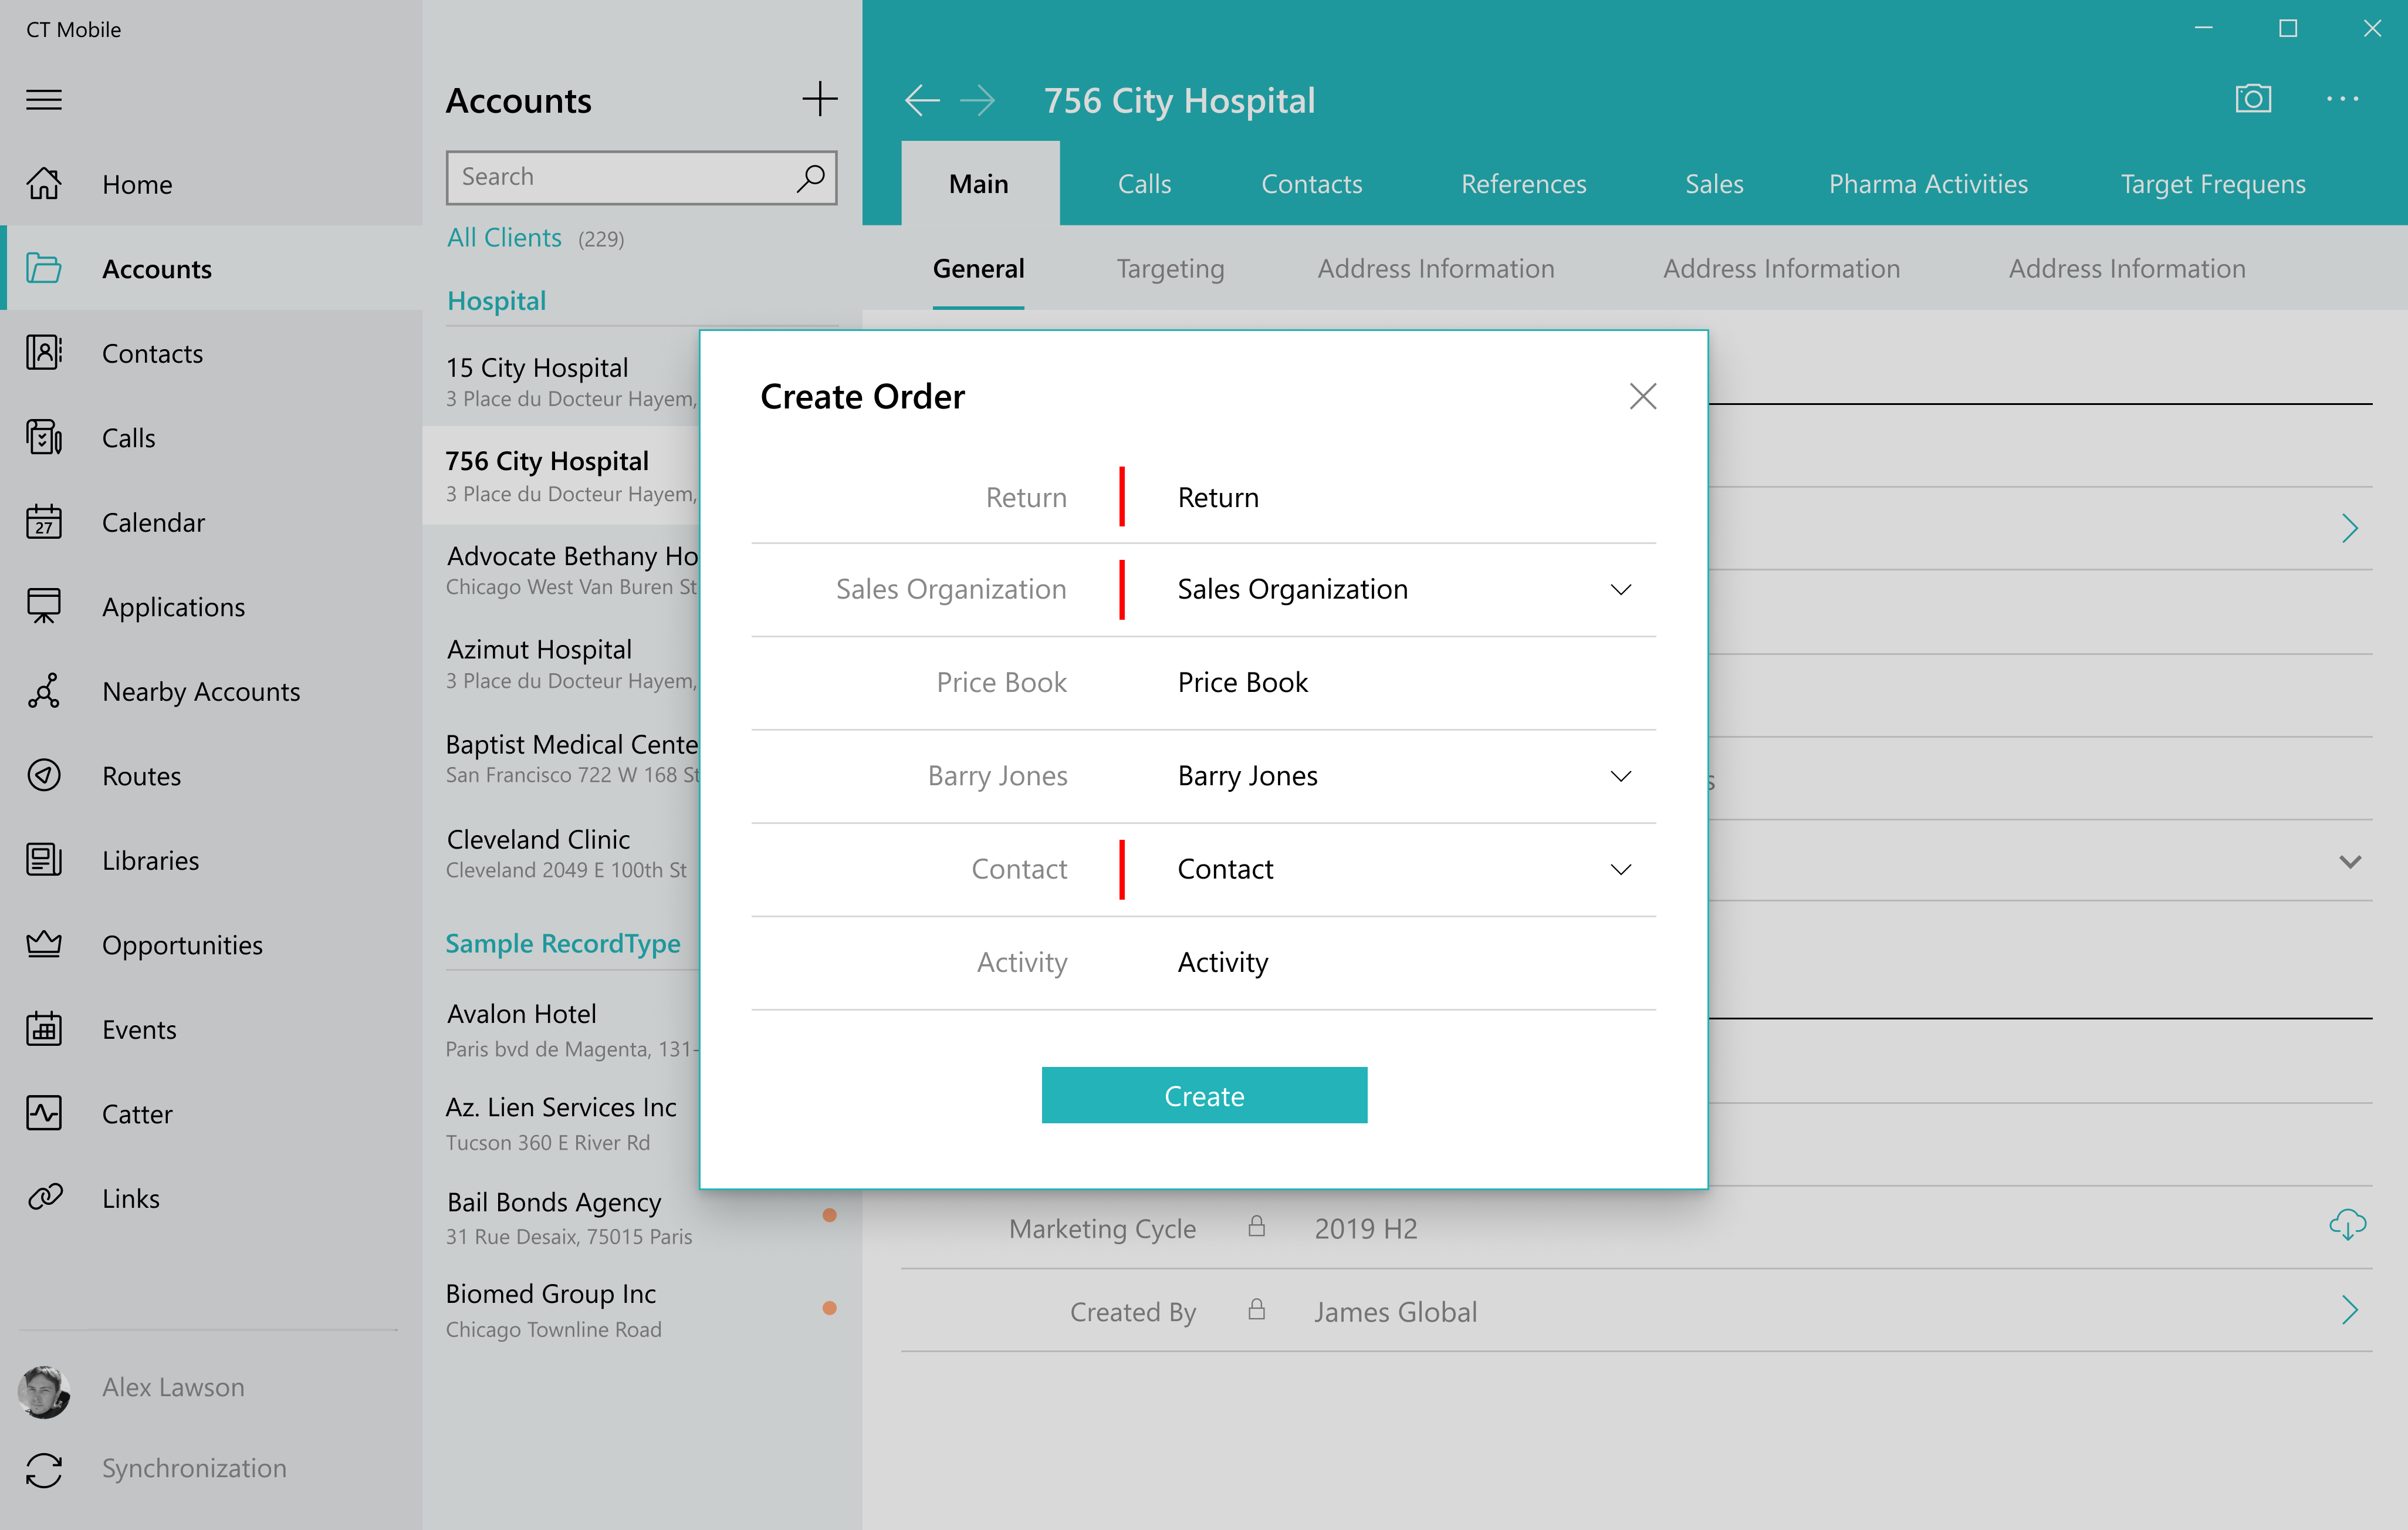
Task: Click the Accounts search field
Action: click(620, 177)
